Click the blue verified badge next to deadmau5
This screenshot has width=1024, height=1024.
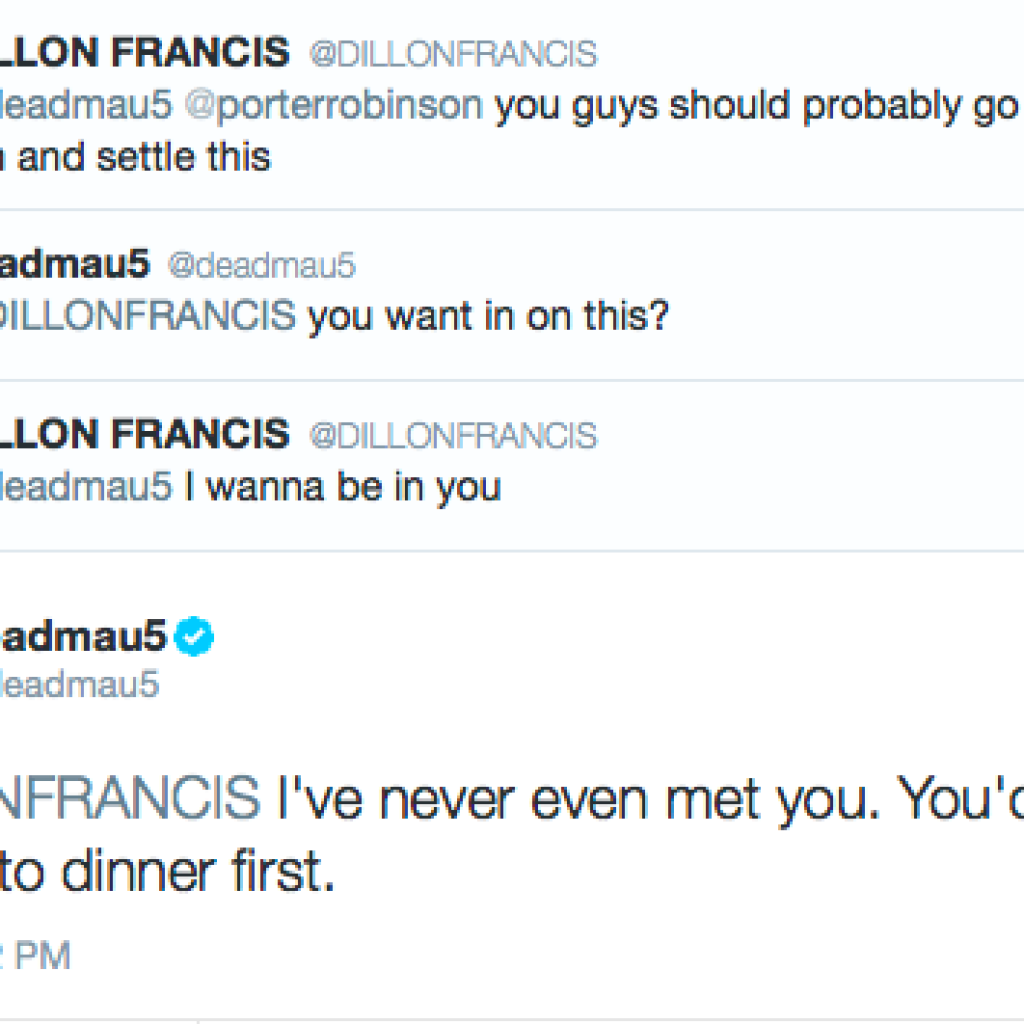point(194,638)
